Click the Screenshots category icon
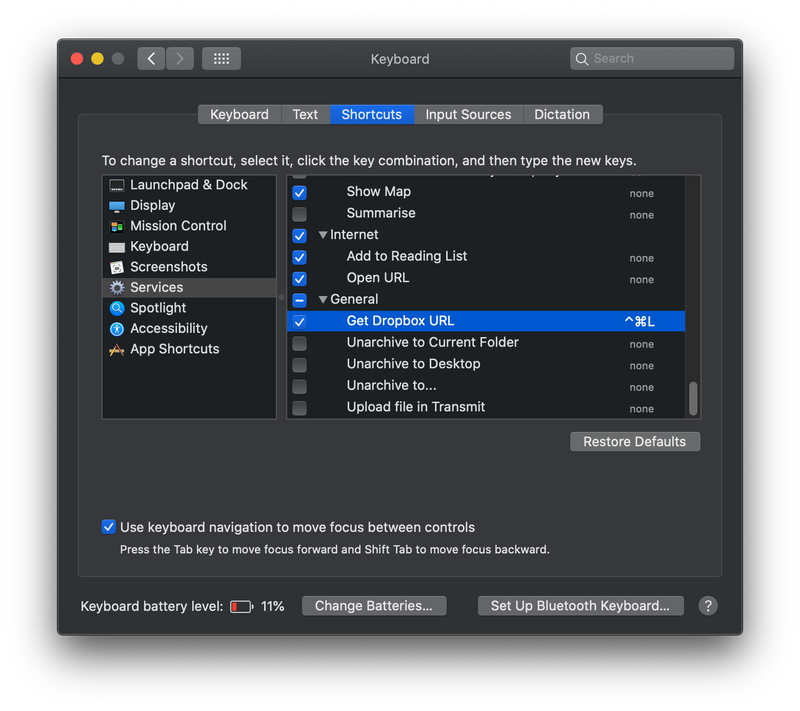 coord(117,267)
